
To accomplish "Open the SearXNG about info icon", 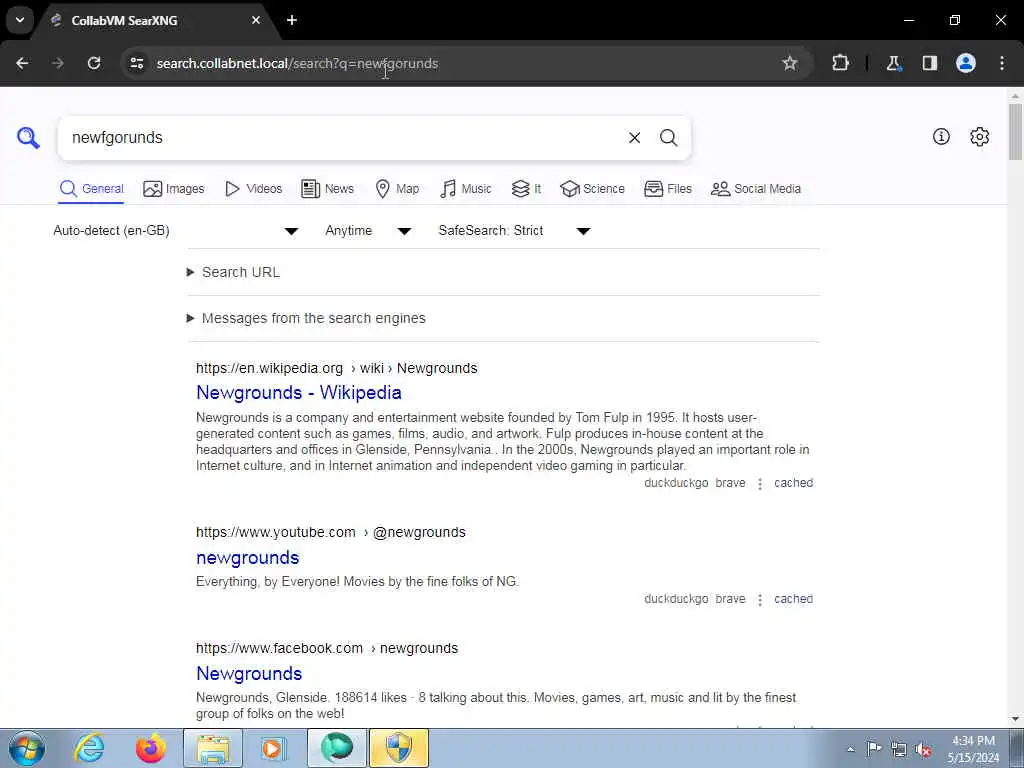I will click(941, 136).
